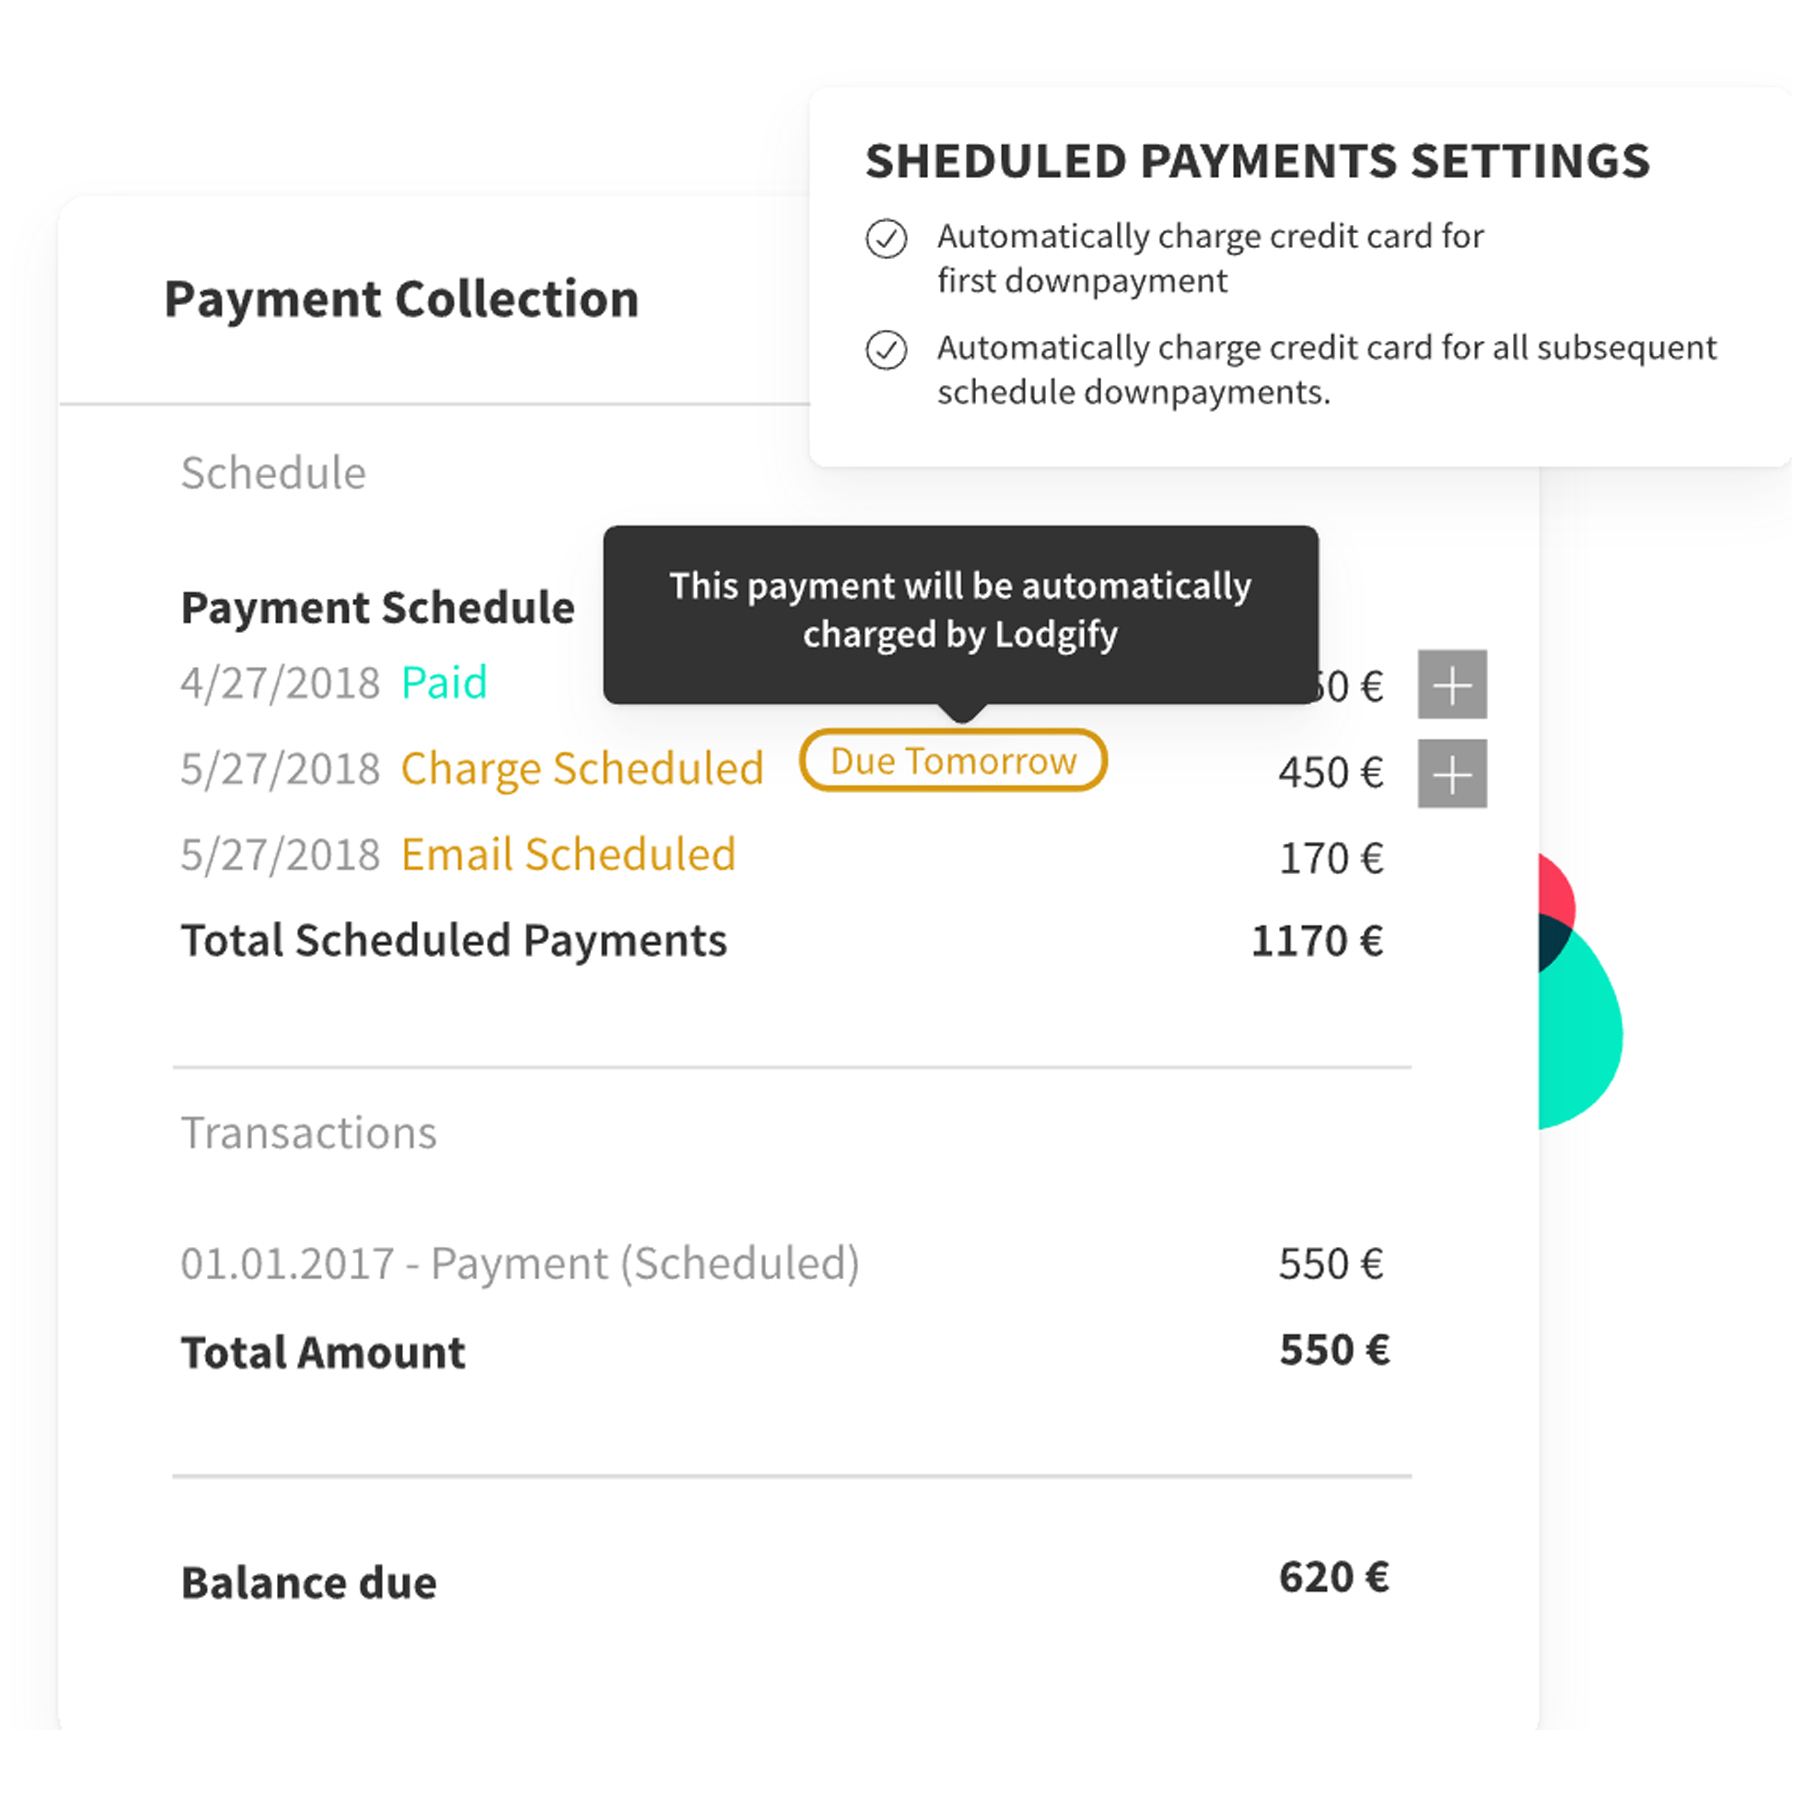Click the plus icon beside the Paid row
1800x1800 pixels.
[x=1452, y=685]
